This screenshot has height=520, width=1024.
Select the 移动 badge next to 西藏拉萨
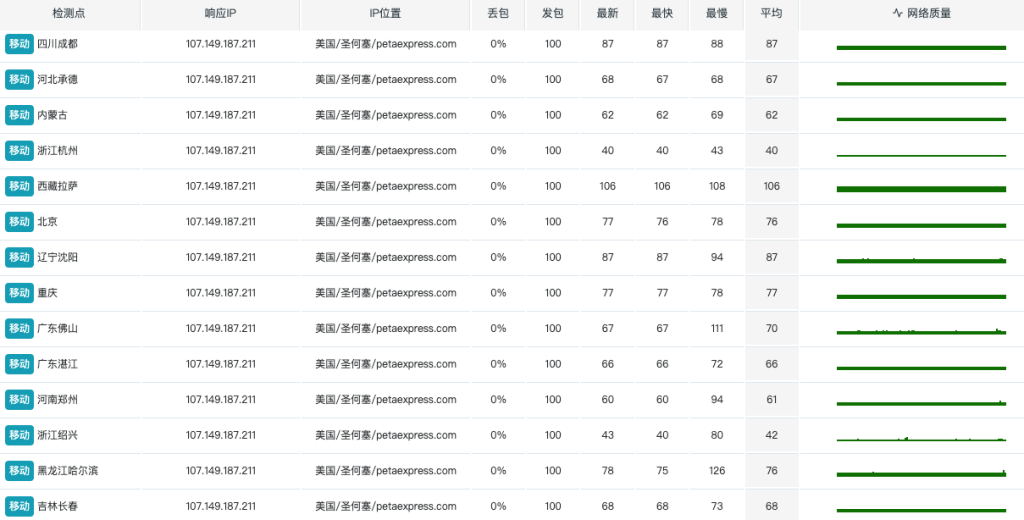19,186
